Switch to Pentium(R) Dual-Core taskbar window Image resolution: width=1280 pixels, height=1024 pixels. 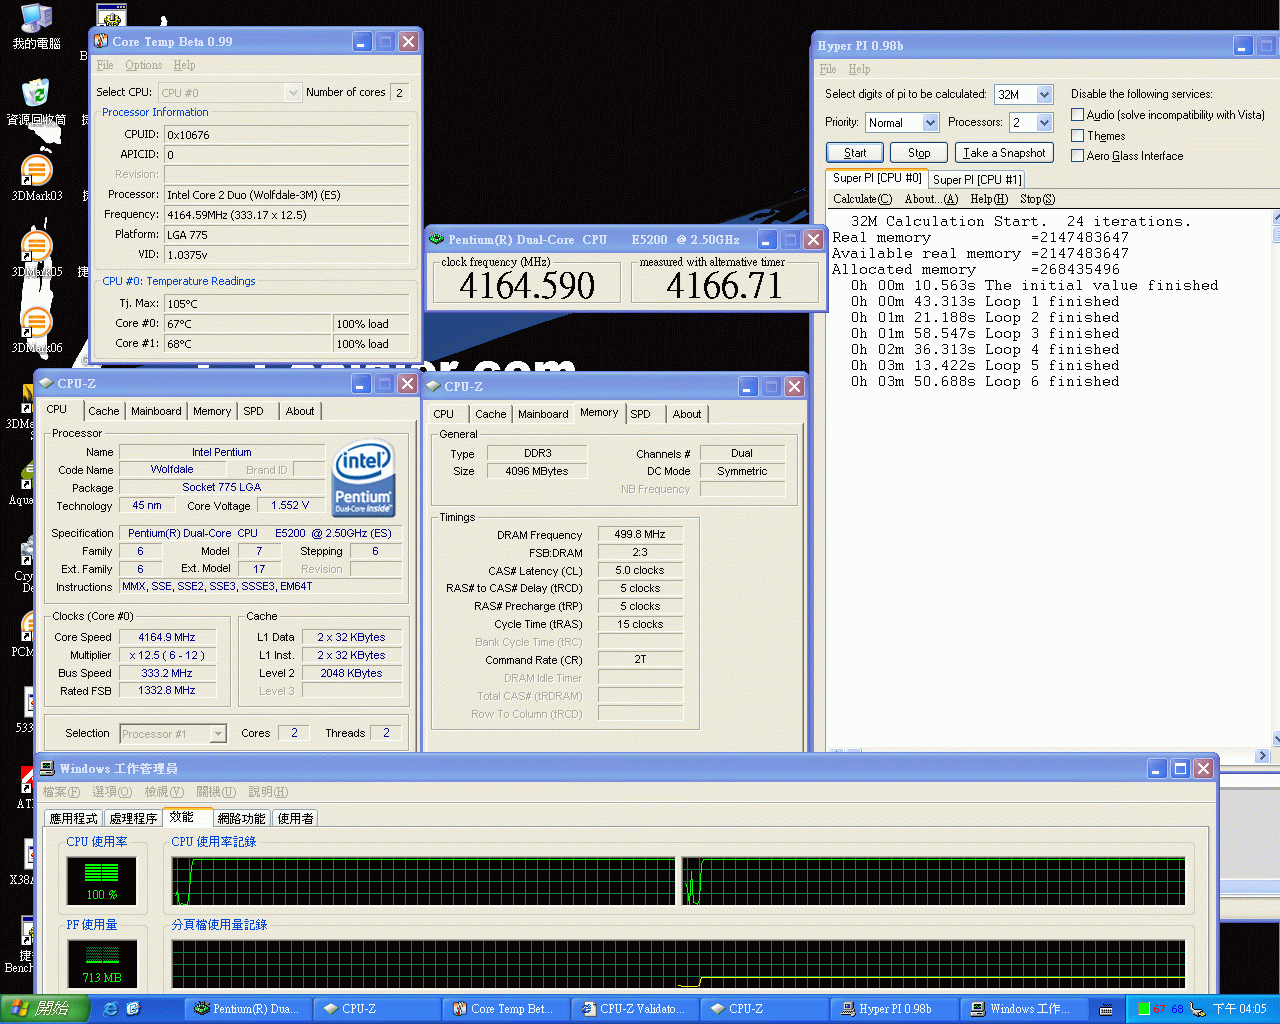point(248,1009)
